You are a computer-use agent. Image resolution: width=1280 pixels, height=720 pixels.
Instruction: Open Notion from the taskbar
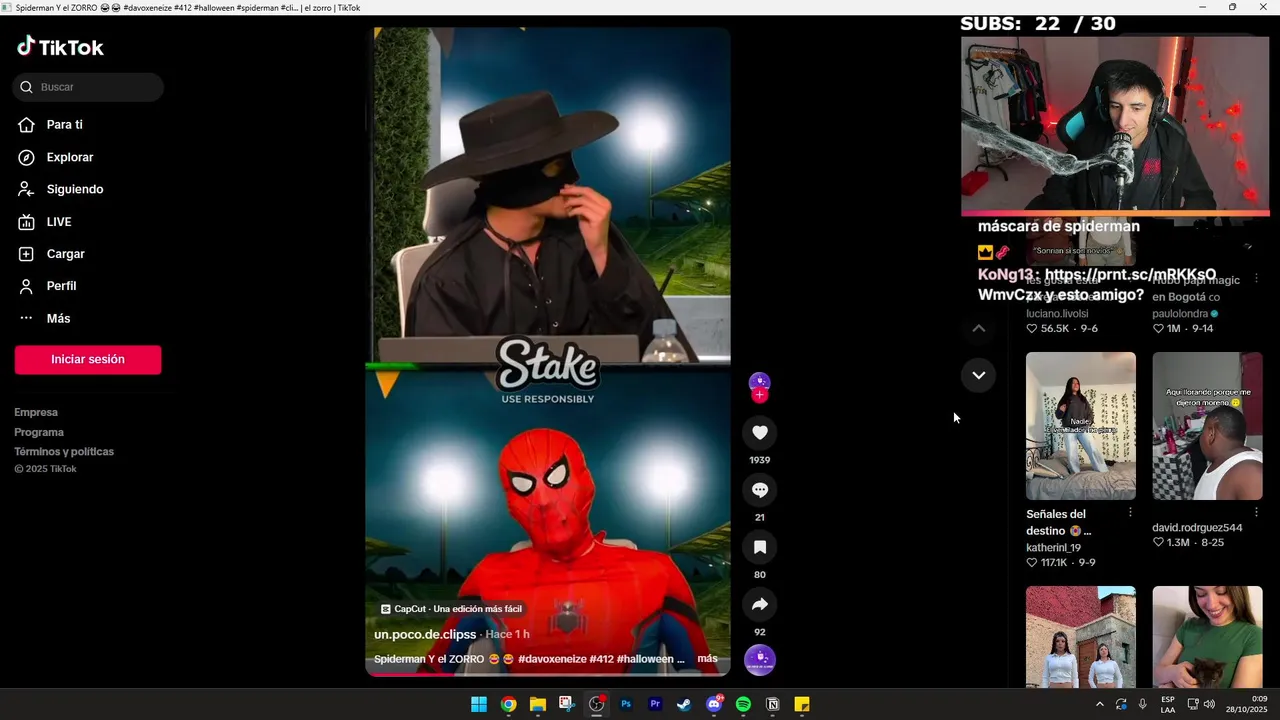click(x=773, y=704)
